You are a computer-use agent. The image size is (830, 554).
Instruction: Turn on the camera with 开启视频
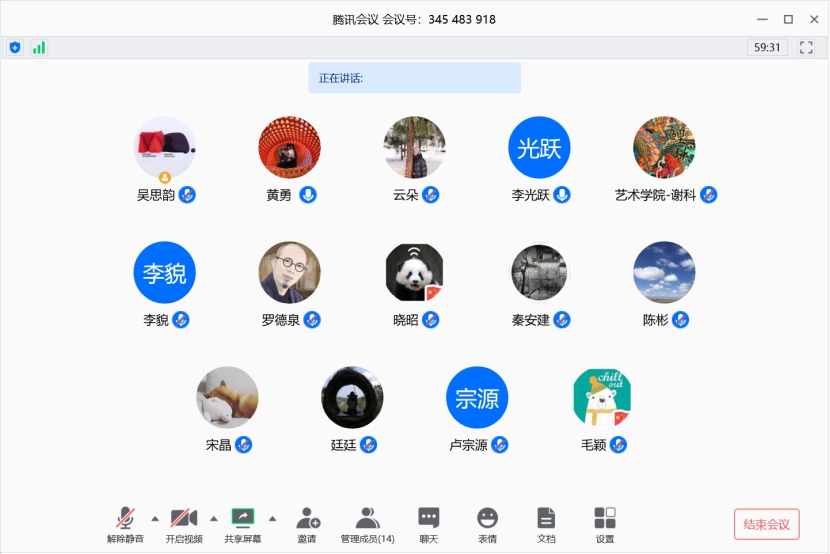coord(184,524)
